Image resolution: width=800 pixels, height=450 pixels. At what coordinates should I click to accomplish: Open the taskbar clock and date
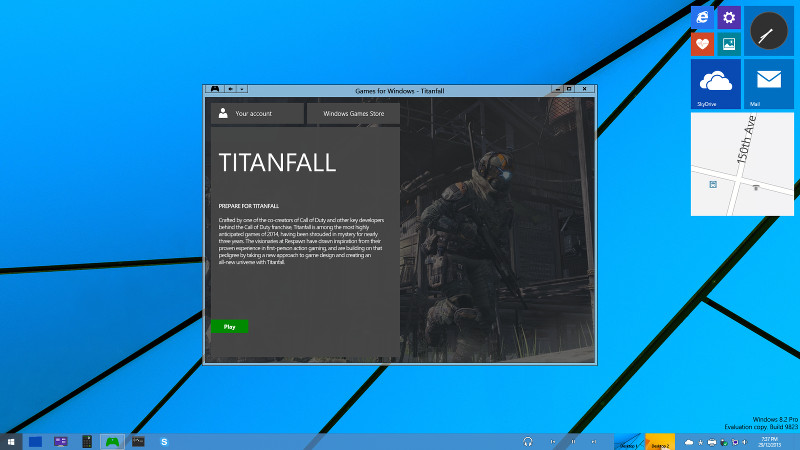[x=769, y=442]
